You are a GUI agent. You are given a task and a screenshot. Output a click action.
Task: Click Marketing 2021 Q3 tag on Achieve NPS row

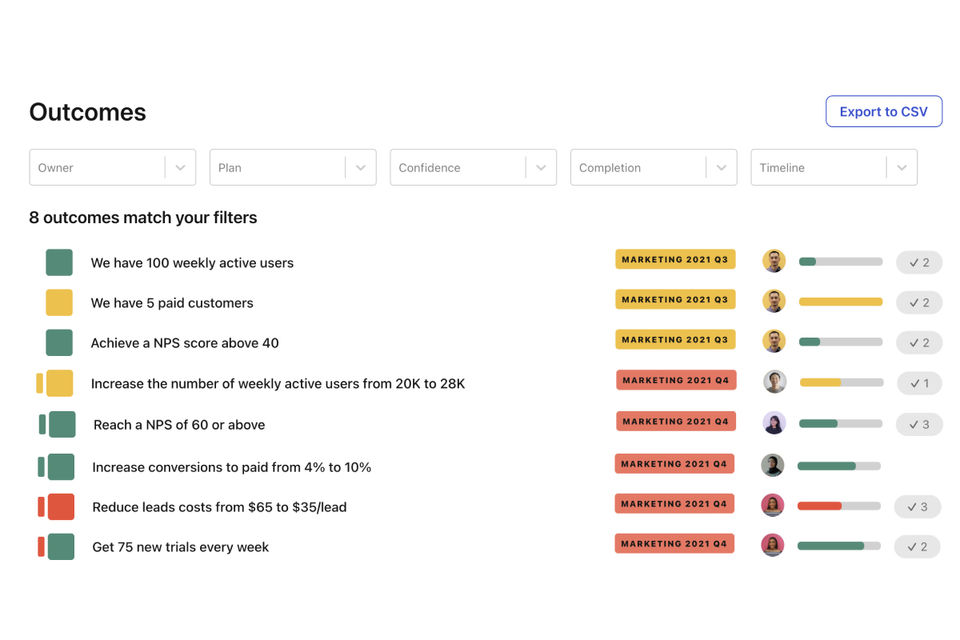coord(675,340)
